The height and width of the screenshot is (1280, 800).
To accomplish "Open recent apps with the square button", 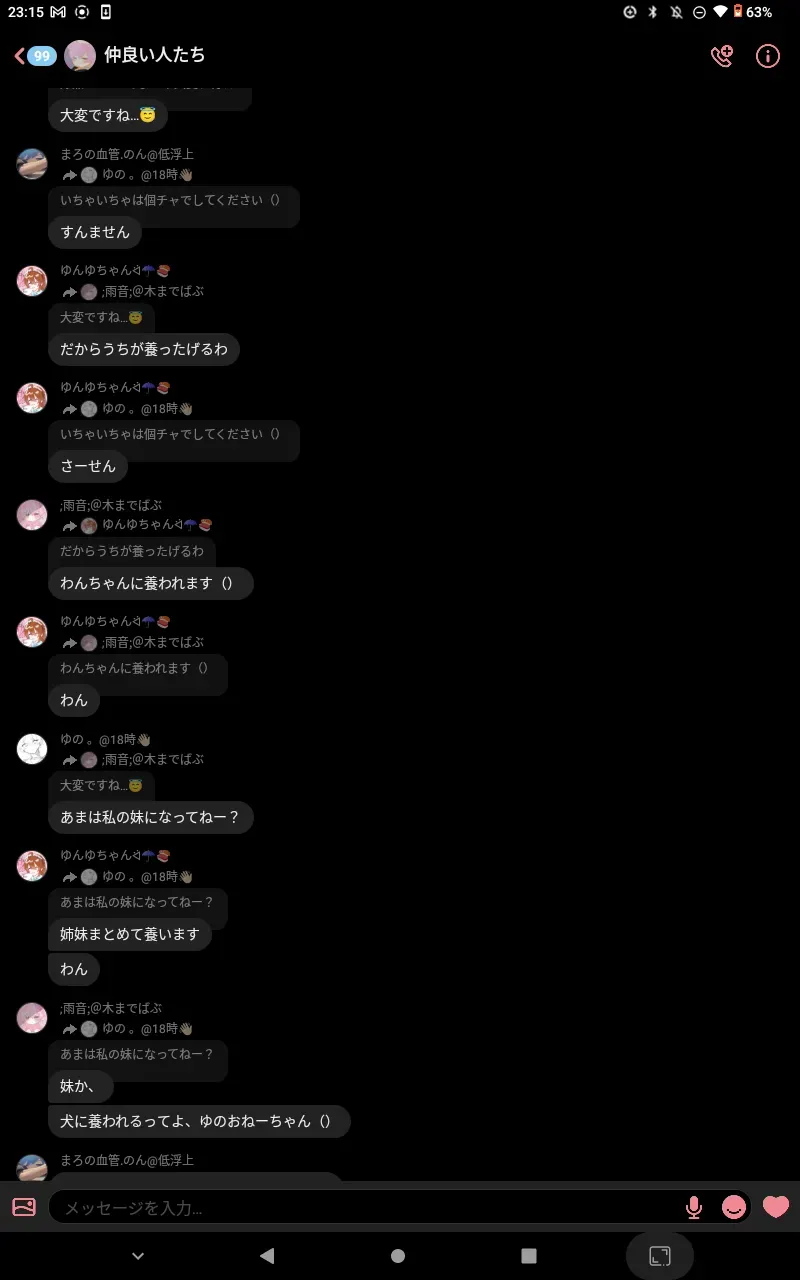I will (529, 1256).
